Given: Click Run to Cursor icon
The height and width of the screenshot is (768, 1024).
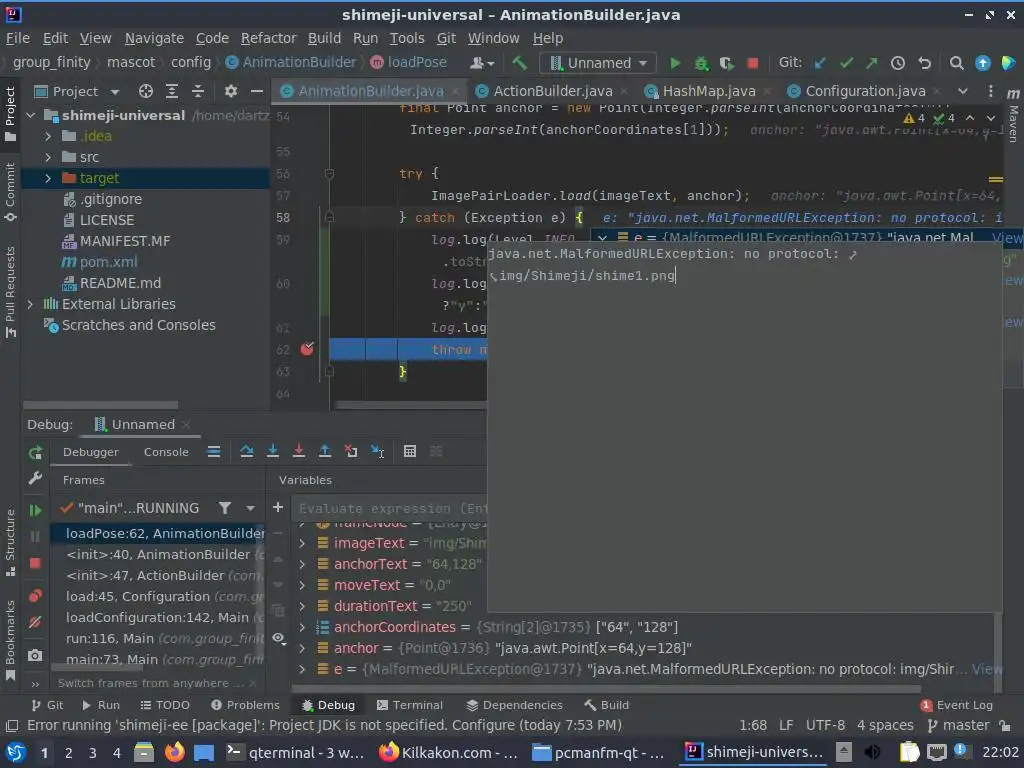Looking at the screenshot, I should click(x=377, y=451).
